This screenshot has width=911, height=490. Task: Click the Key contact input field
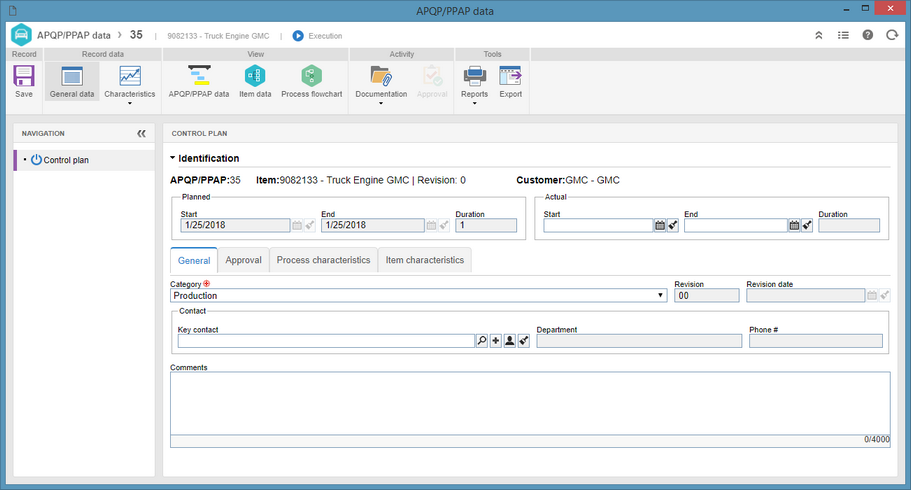(x=326, y=341)
